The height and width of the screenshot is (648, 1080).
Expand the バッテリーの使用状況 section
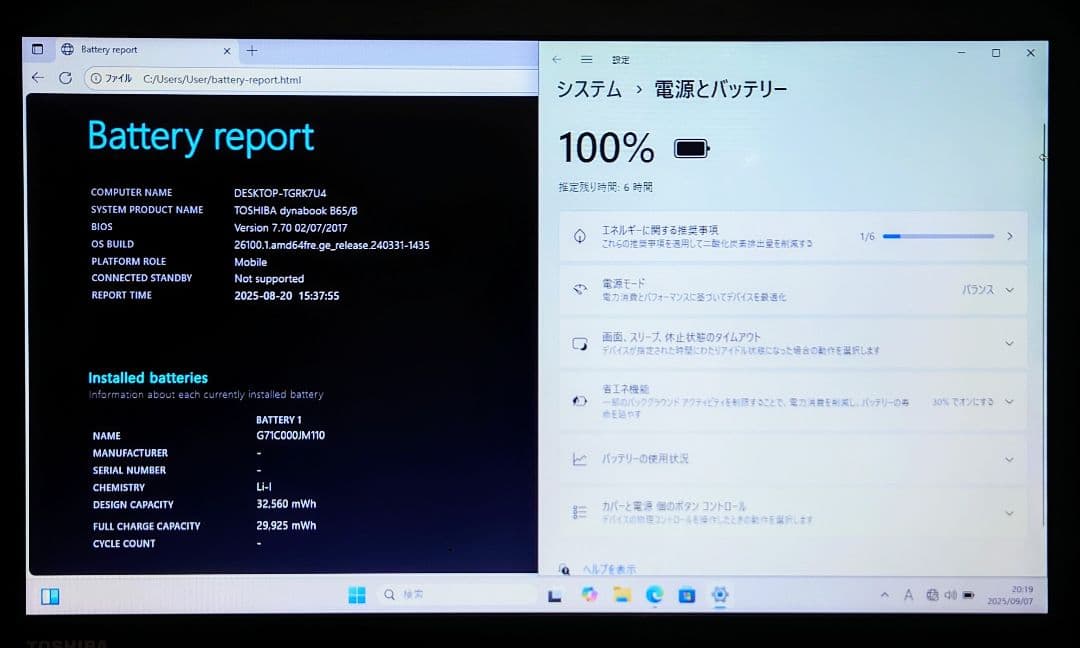coord(1010,459)
